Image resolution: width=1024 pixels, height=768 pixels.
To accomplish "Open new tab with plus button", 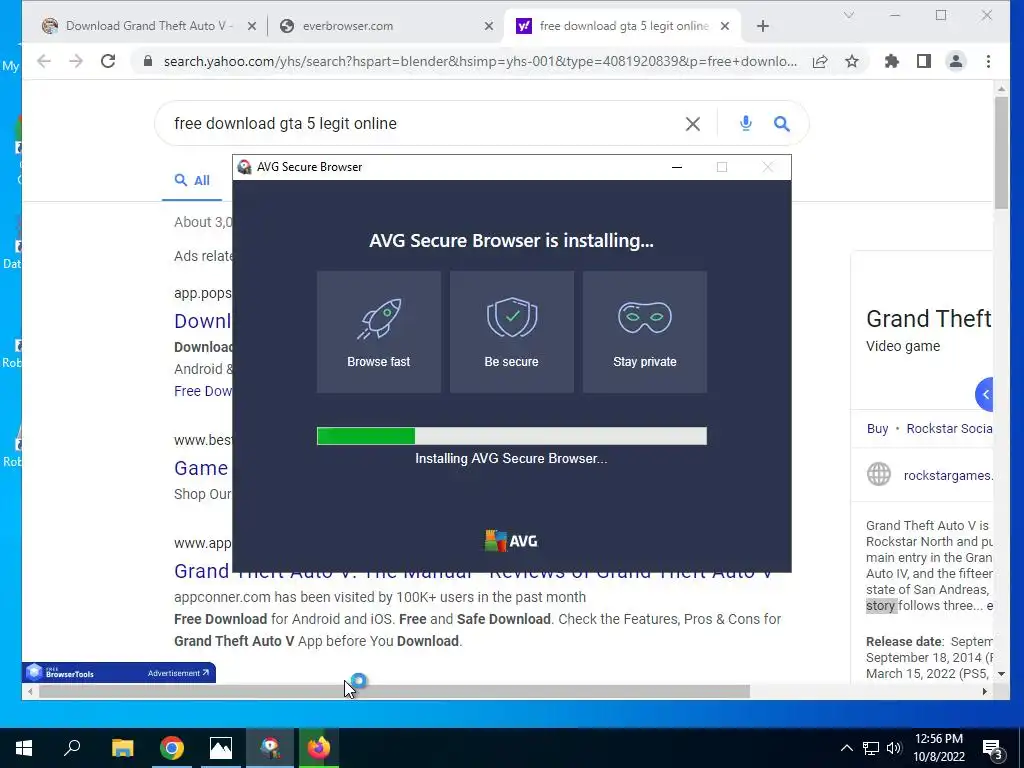I will pyautogui.click(x=763, y=26).
